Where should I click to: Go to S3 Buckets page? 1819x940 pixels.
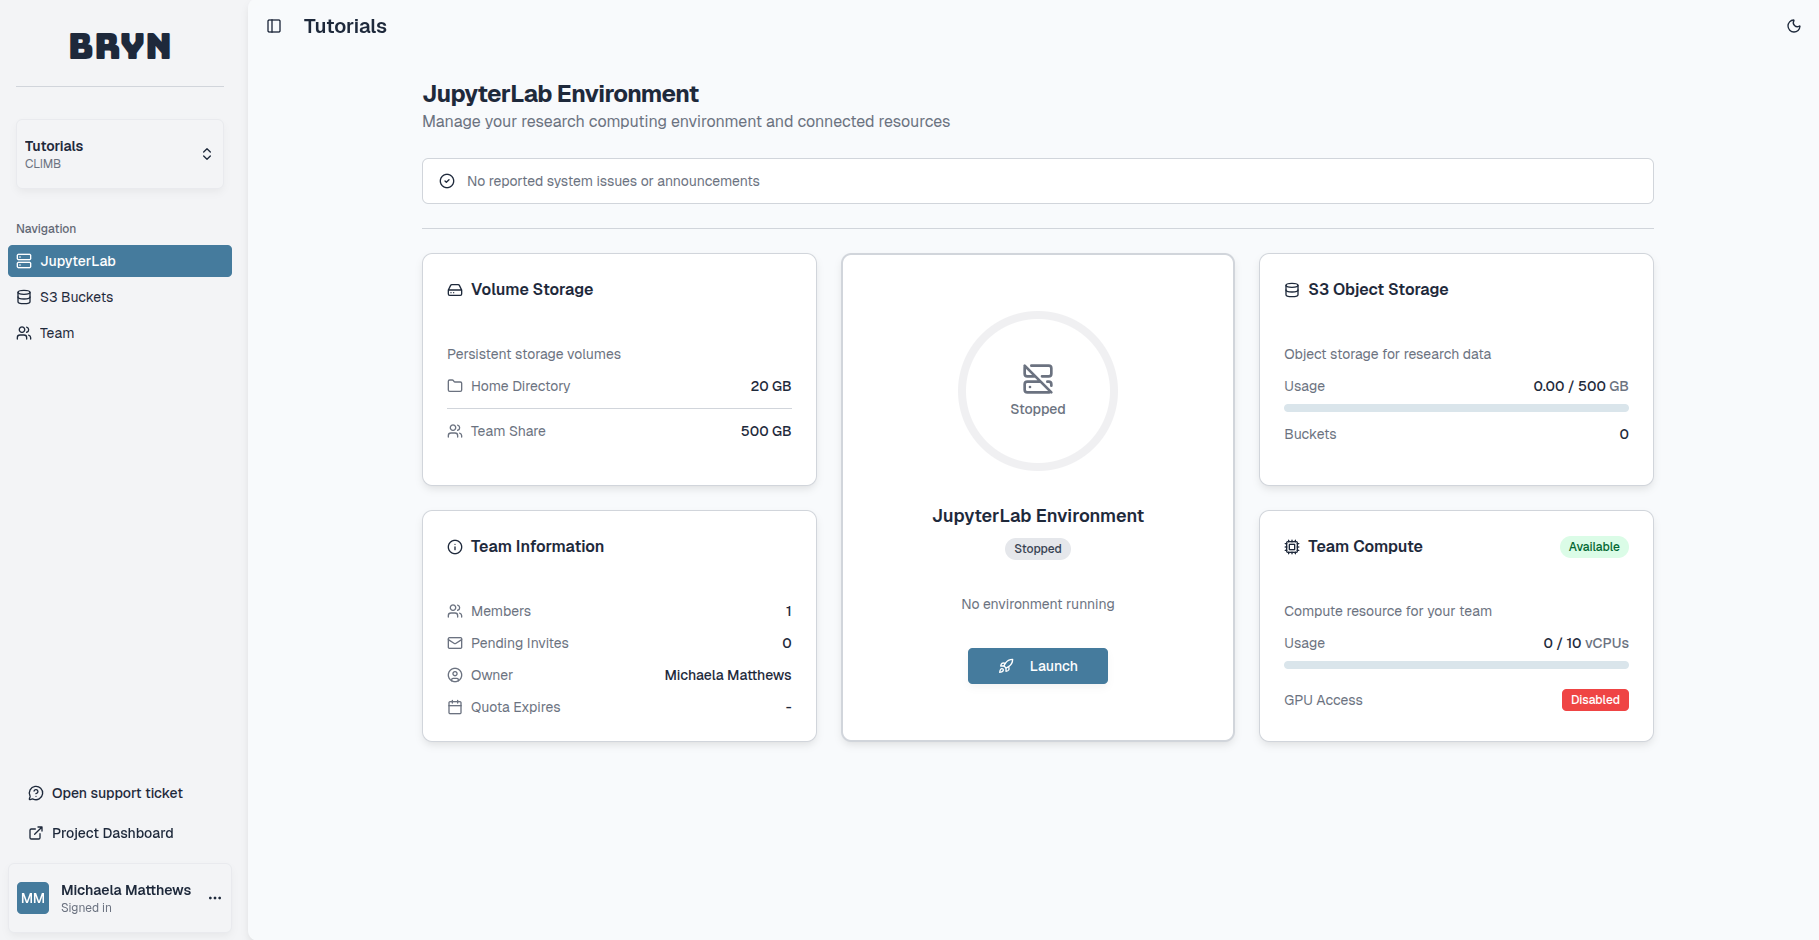(x=76, y=297)
